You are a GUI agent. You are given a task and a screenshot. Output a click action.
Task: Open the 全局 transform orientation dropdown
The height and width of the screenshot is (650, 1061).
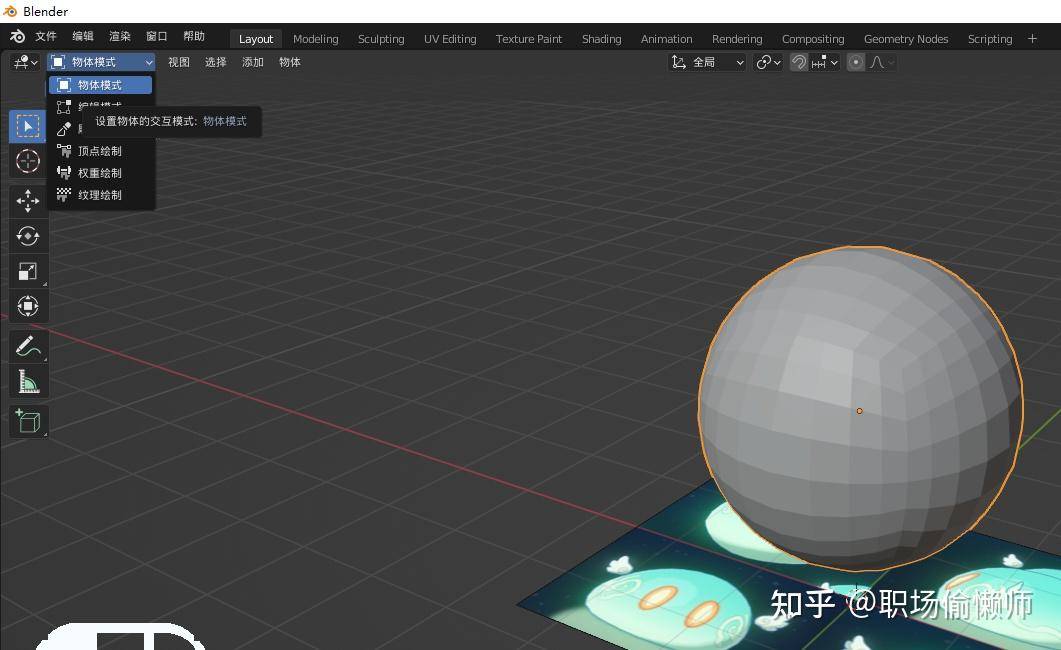pyautogui.click(x=707, y=62)
